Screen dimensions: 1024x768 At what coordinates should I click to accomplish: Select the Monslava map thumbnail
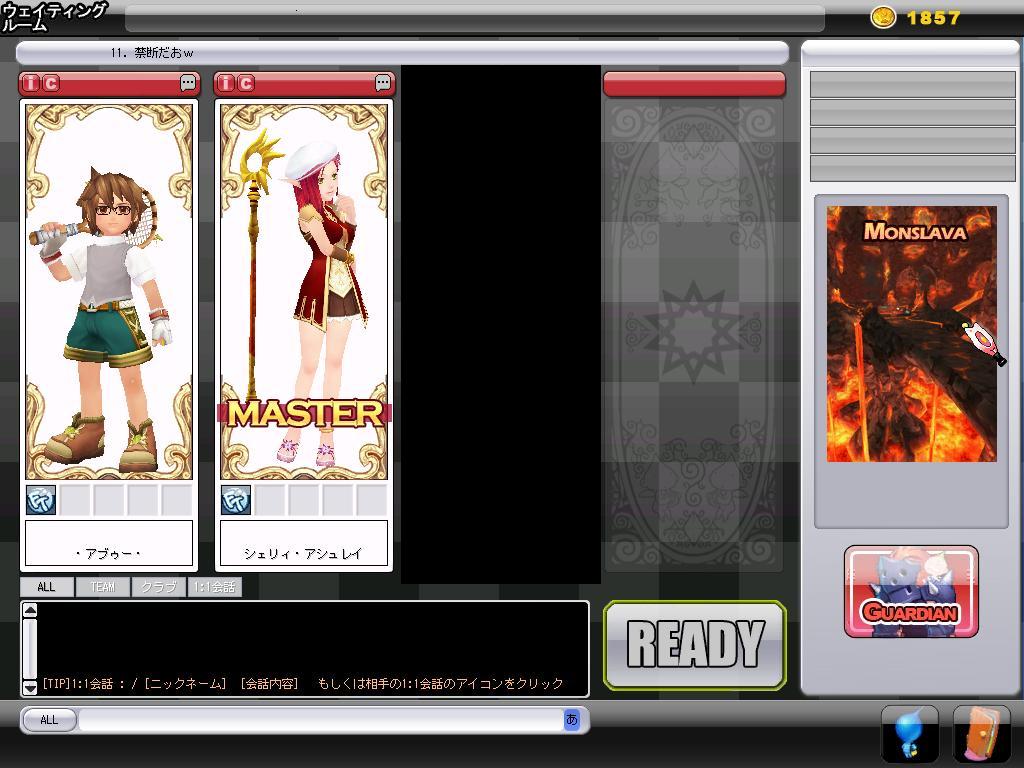pos(911,333)
